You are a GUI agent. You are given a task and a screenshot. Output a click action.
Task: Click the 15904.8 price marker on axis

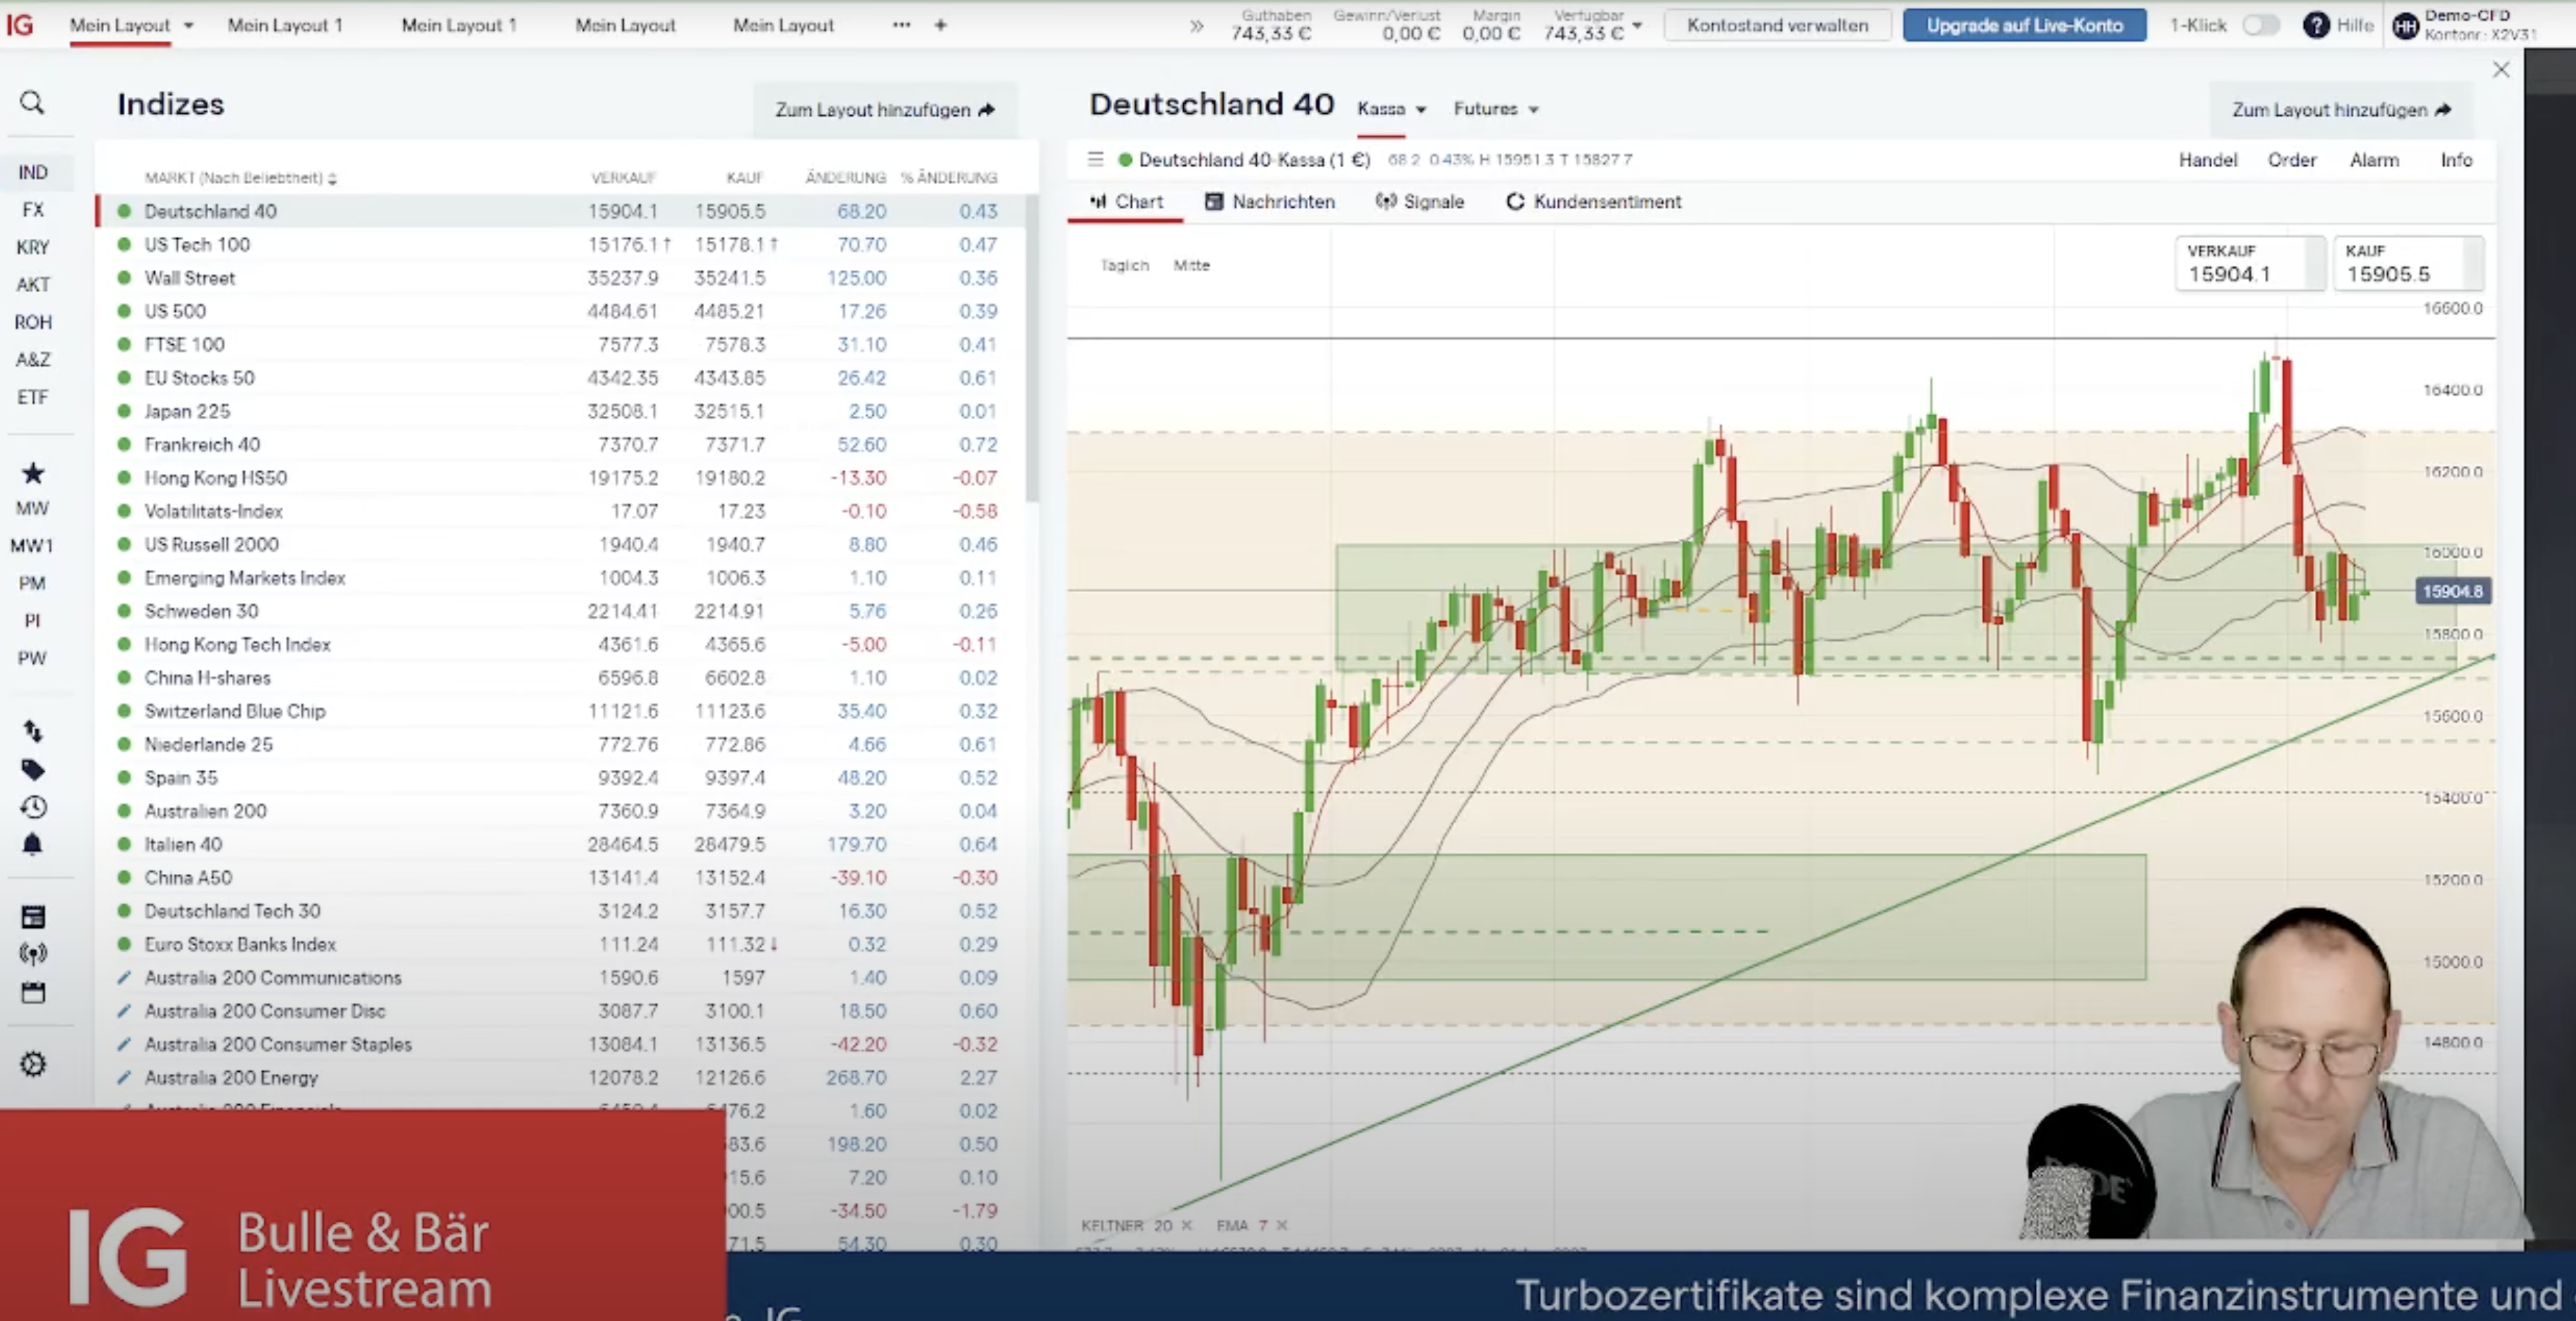[2452, 591]
